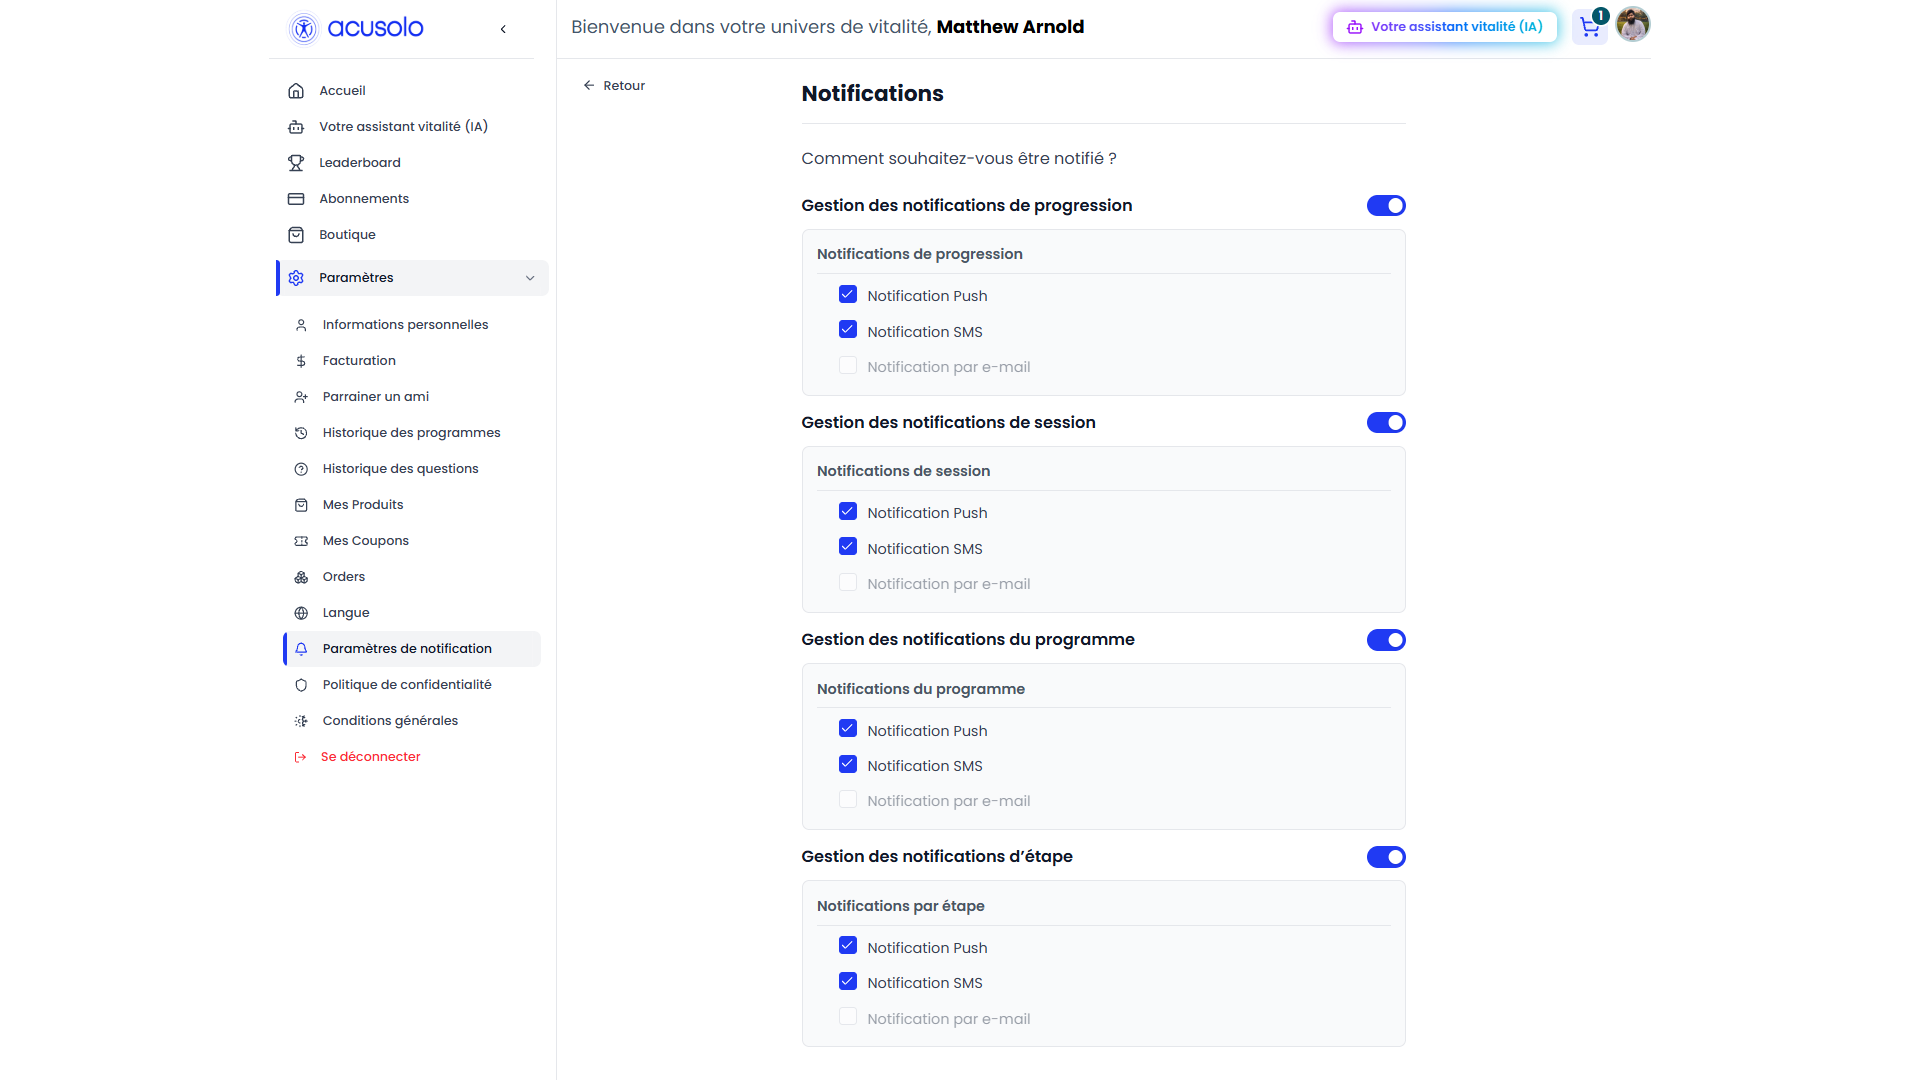Open the user profile avatar
The width and height of the screenshot is (1920, 1080).
(1633, 25)
